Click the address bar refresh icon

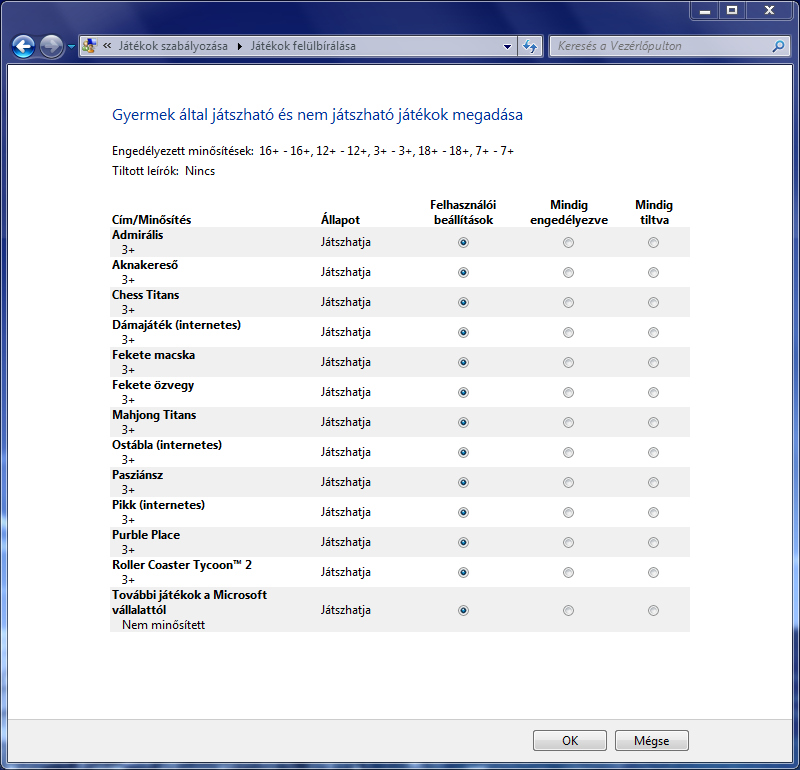(x=530, y=46)
